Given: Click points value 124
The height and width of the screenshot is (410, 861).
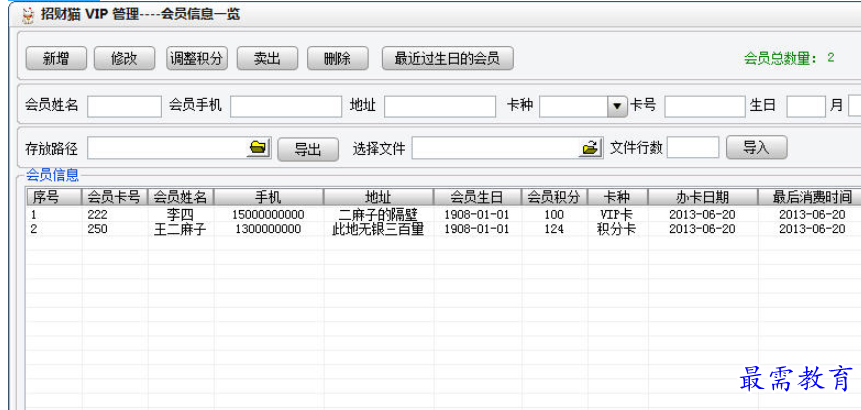Looking at the screenshot, I should tap(554, 229).
